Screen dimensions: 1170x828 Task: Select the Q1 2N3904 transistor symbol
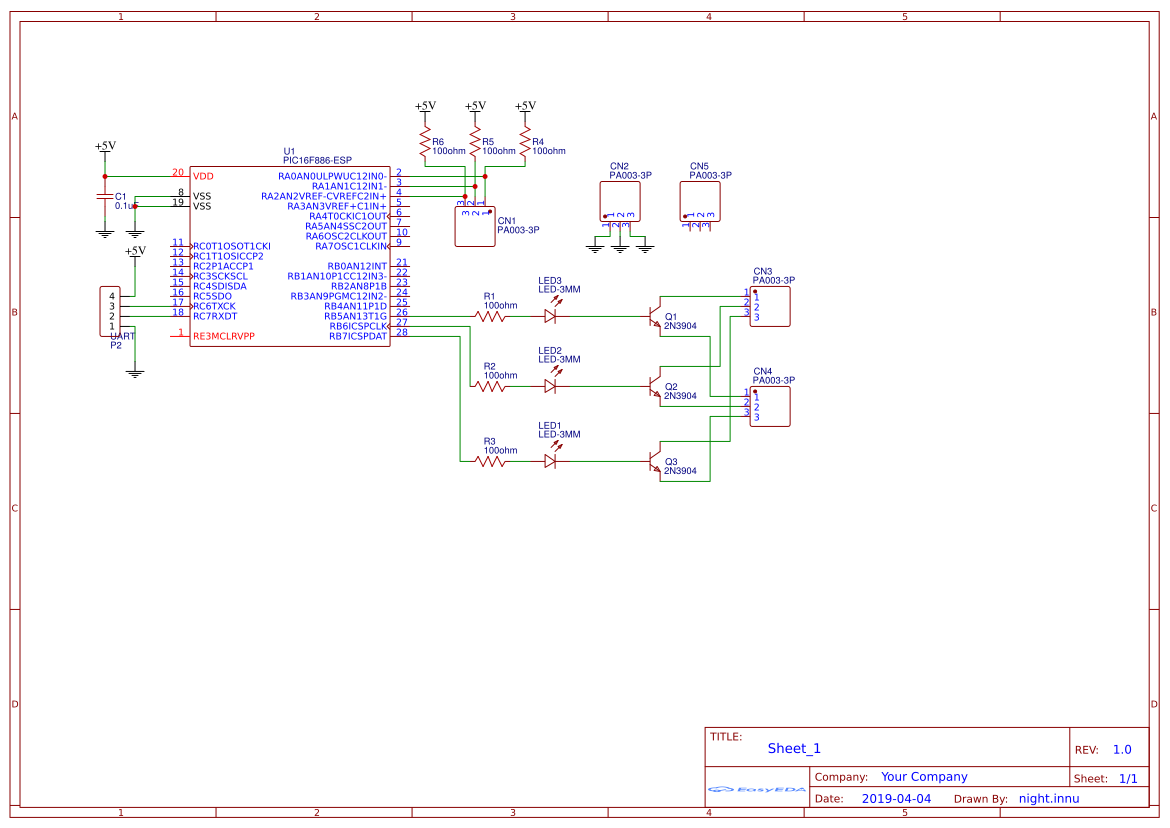(655, 316)
